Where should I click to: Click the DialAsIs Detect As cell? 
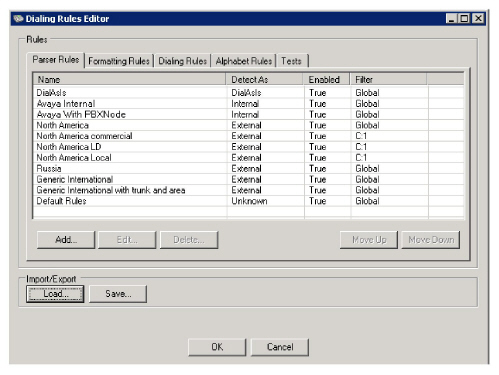(246, 93)
